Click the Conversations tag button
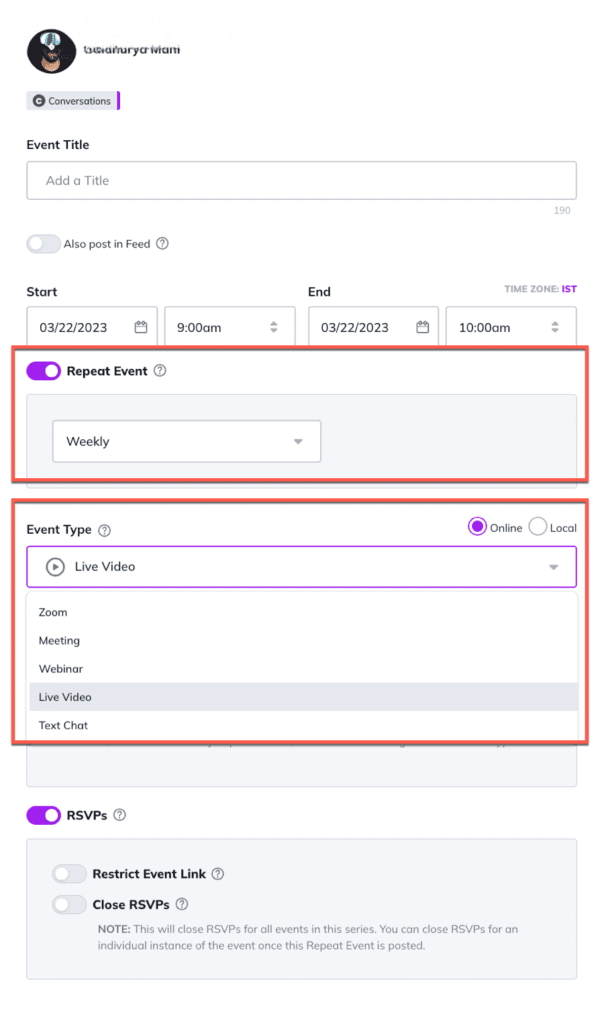Viewport: 604px width, 1024px height. click(x=72, y=101)
